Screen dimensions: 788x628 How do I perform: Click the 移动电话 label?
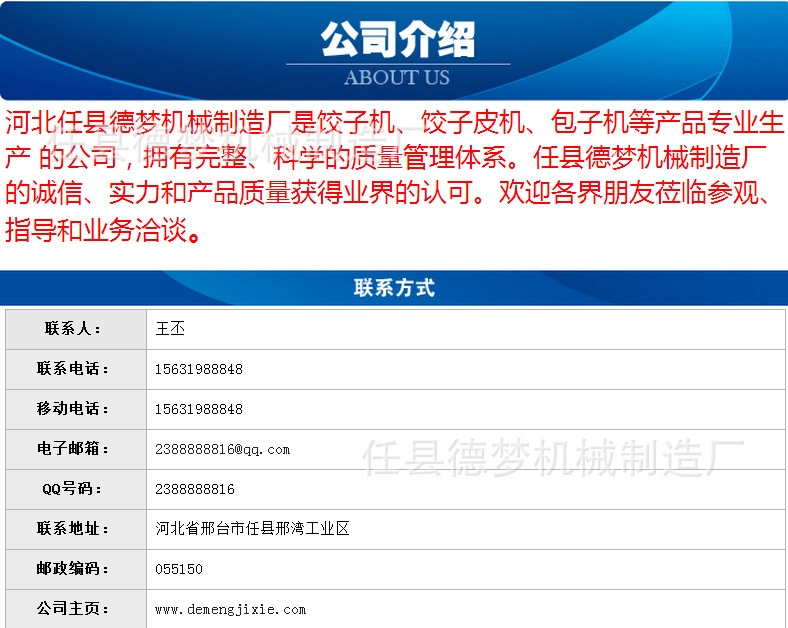point(72,408)
